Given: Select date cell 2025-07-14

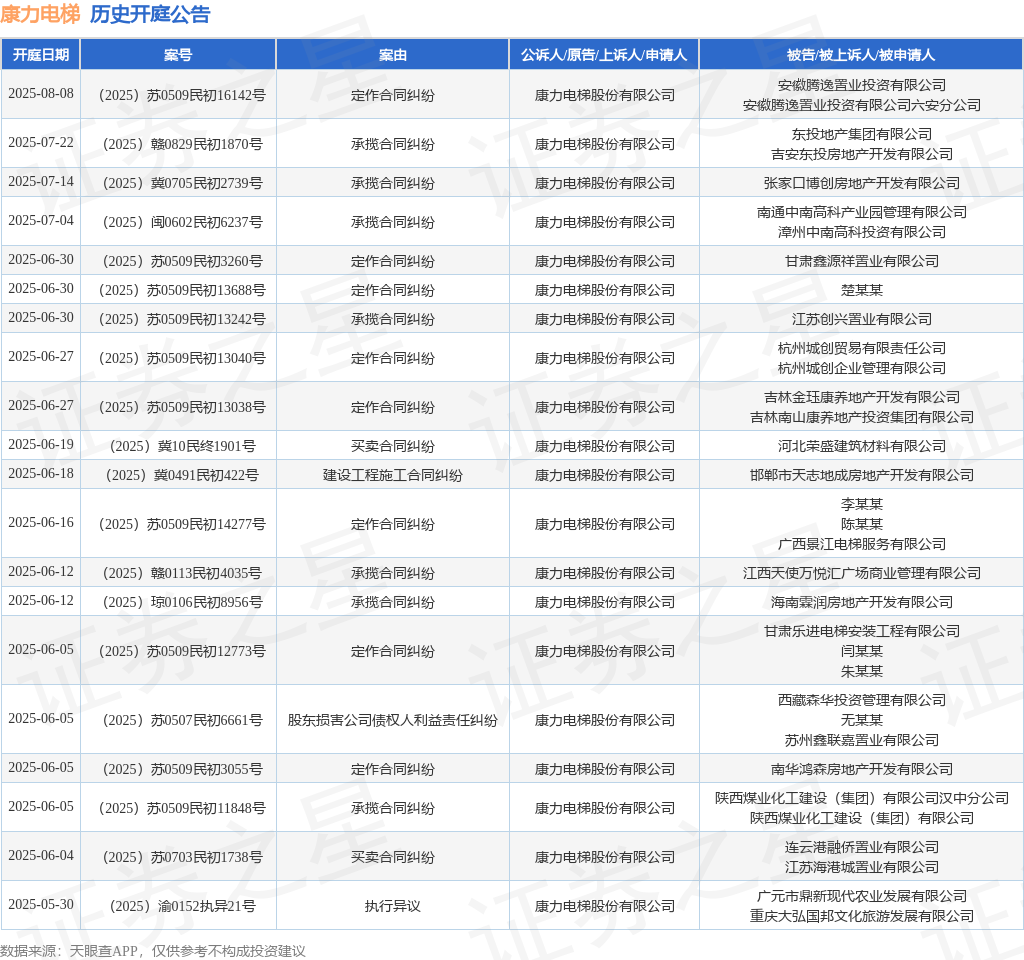Looking at the screenshot, I should pos(40,182).
